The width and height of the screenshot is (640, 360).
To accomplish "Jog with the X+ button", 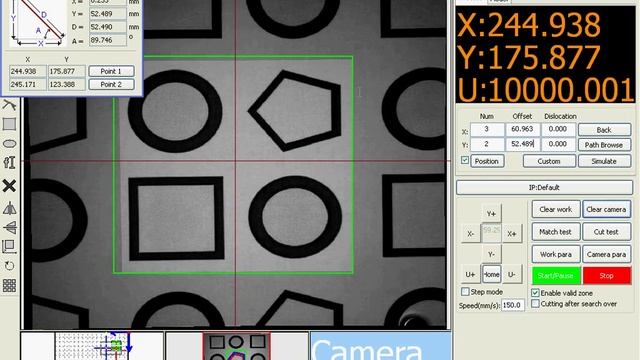I will [512, 234].
